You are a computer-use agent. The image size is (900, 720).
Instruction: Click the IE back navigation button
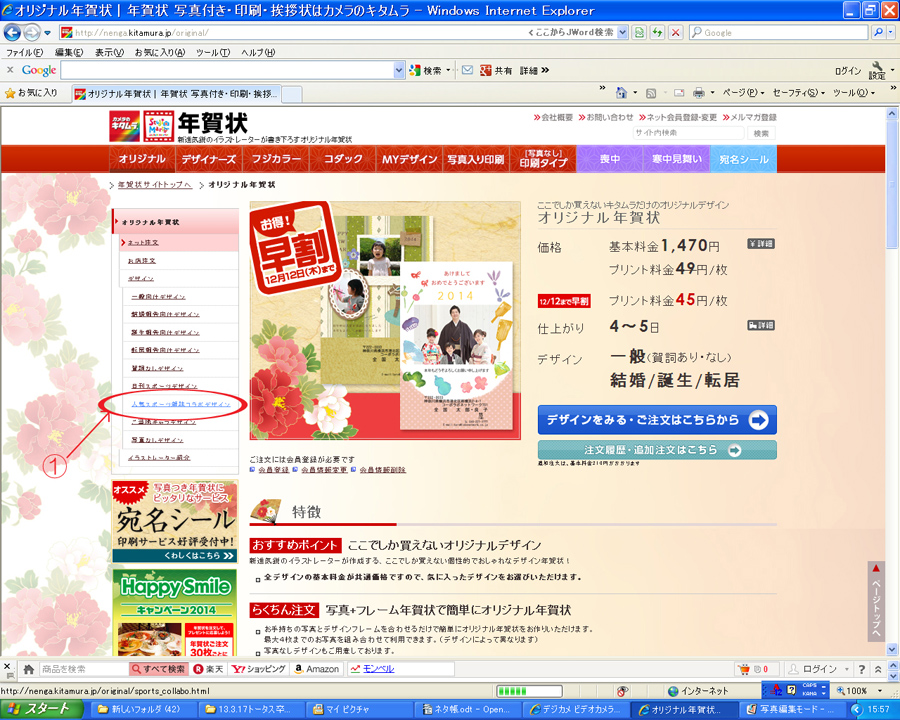coord(14,32)
